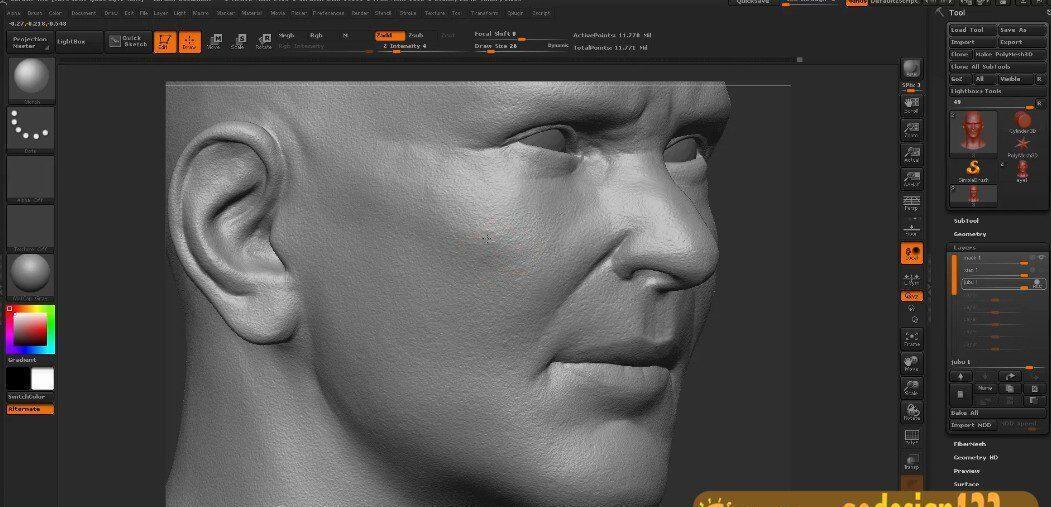Select the SimpleBrush tool icon
Screen dimensions: 1051x507
pos(972,169)
